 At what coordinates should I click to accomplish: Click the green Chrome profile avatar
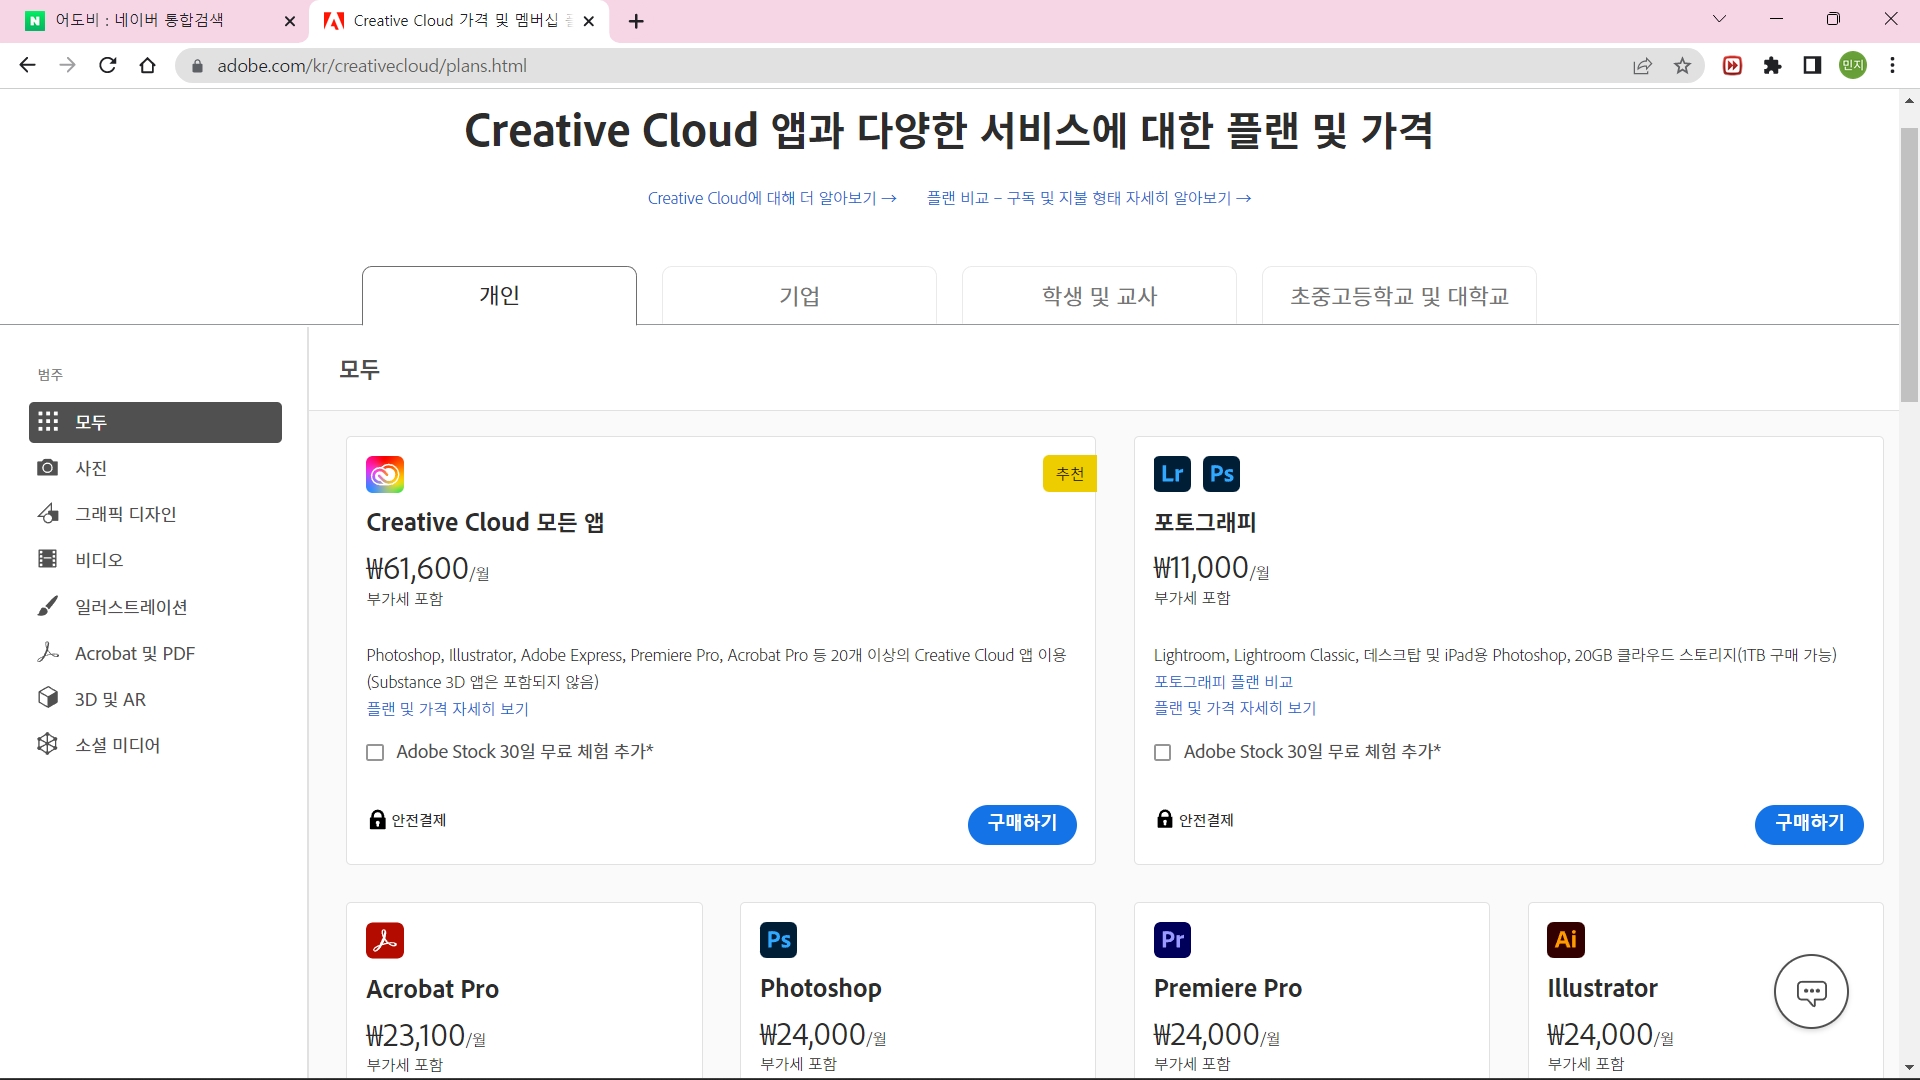[1853, 66]
